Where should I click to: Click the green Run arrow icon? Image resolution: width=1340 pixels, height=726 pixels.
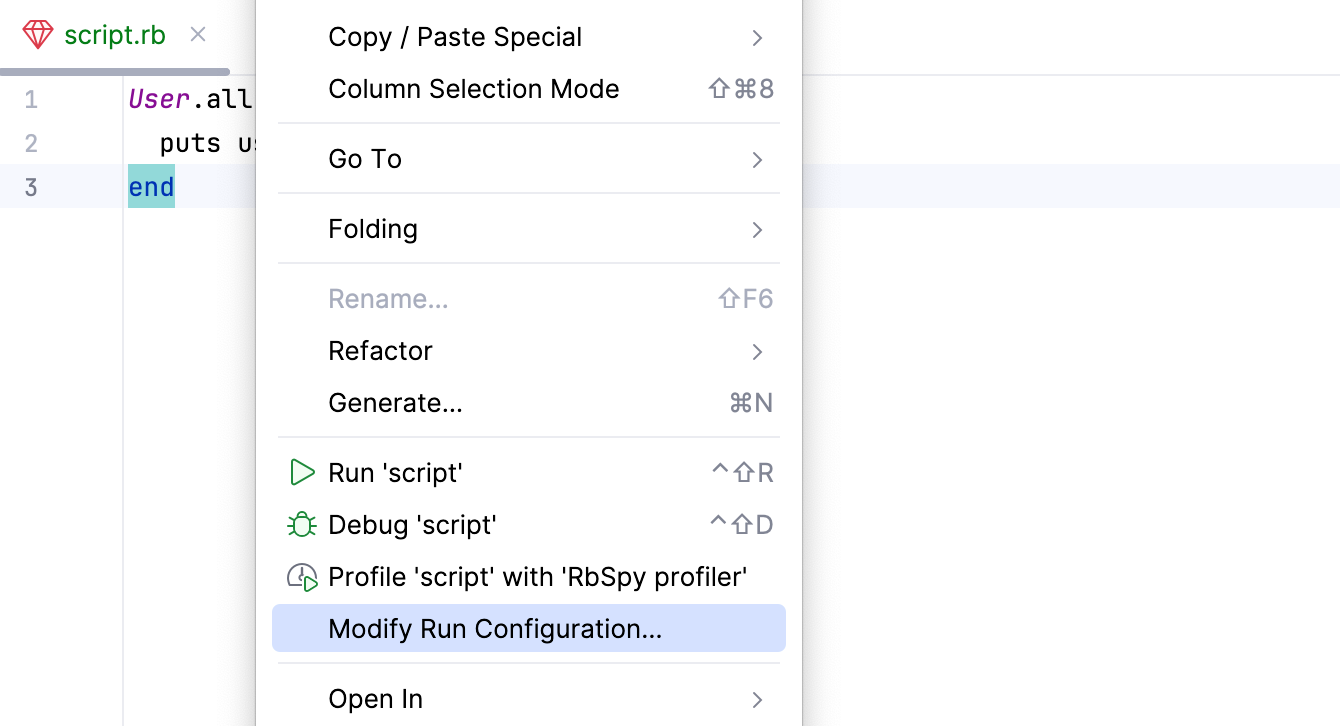[302, 472]
